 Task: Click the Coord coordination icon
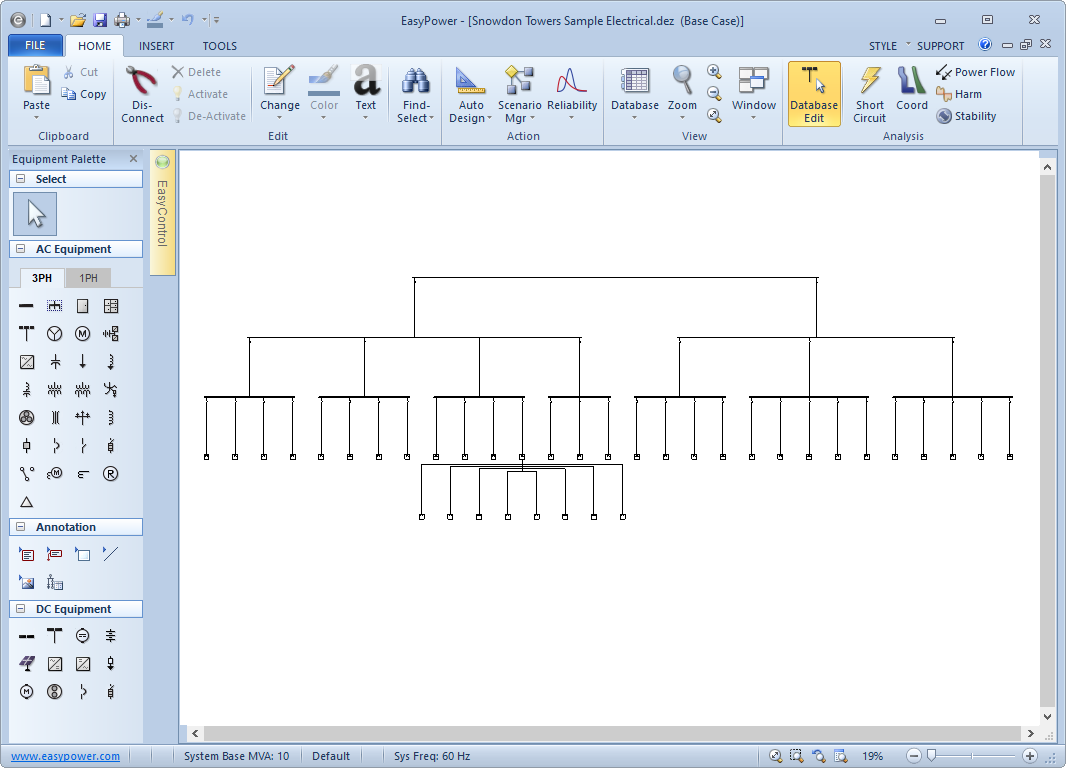pos(911,93)
